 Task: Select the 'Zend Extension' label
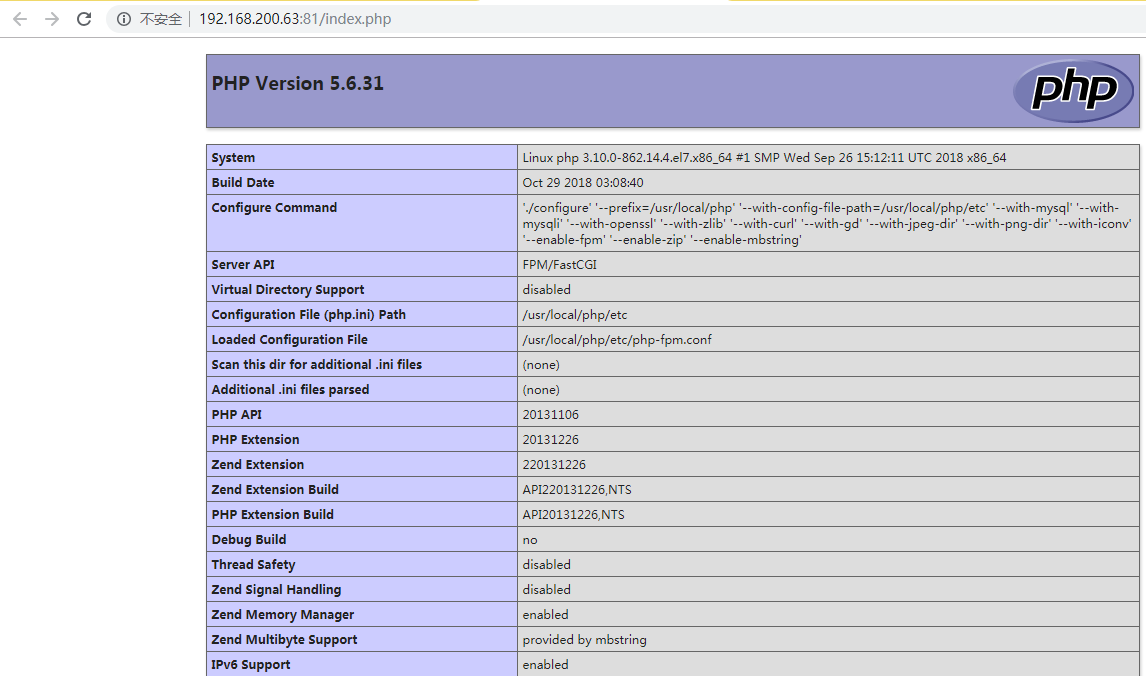[x=257, y=464]
